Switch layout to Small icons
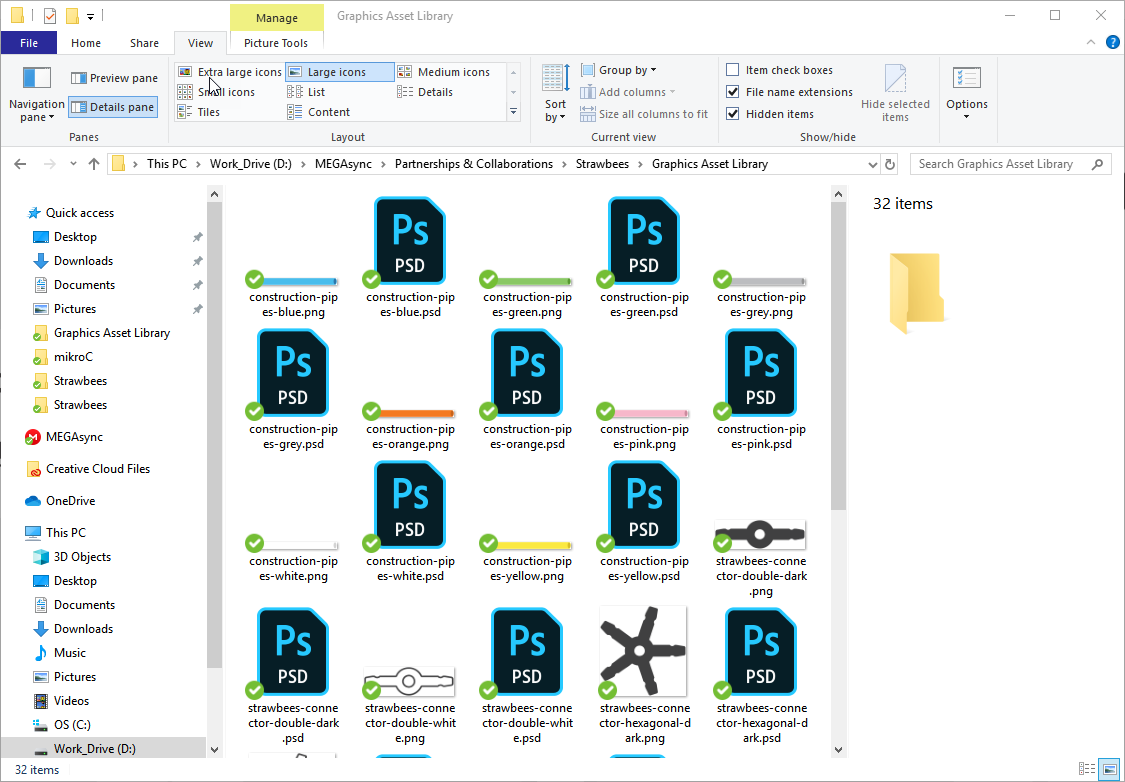 tap(216, 92)
